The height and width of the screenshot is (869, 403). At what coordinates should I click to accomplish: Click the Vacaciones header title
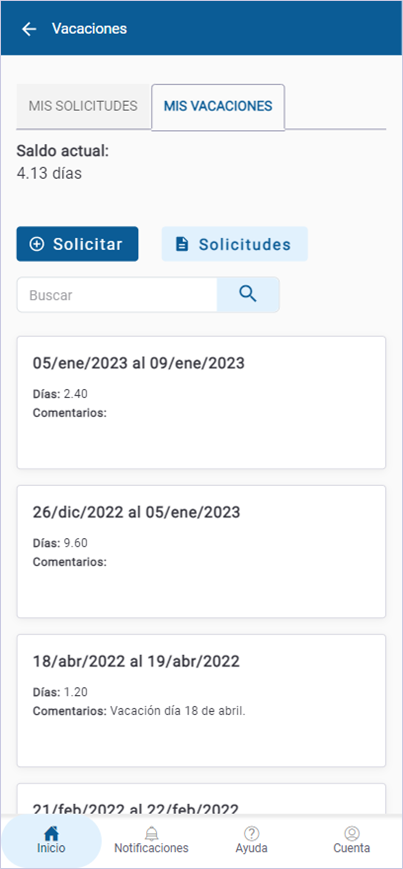point(89,29)
